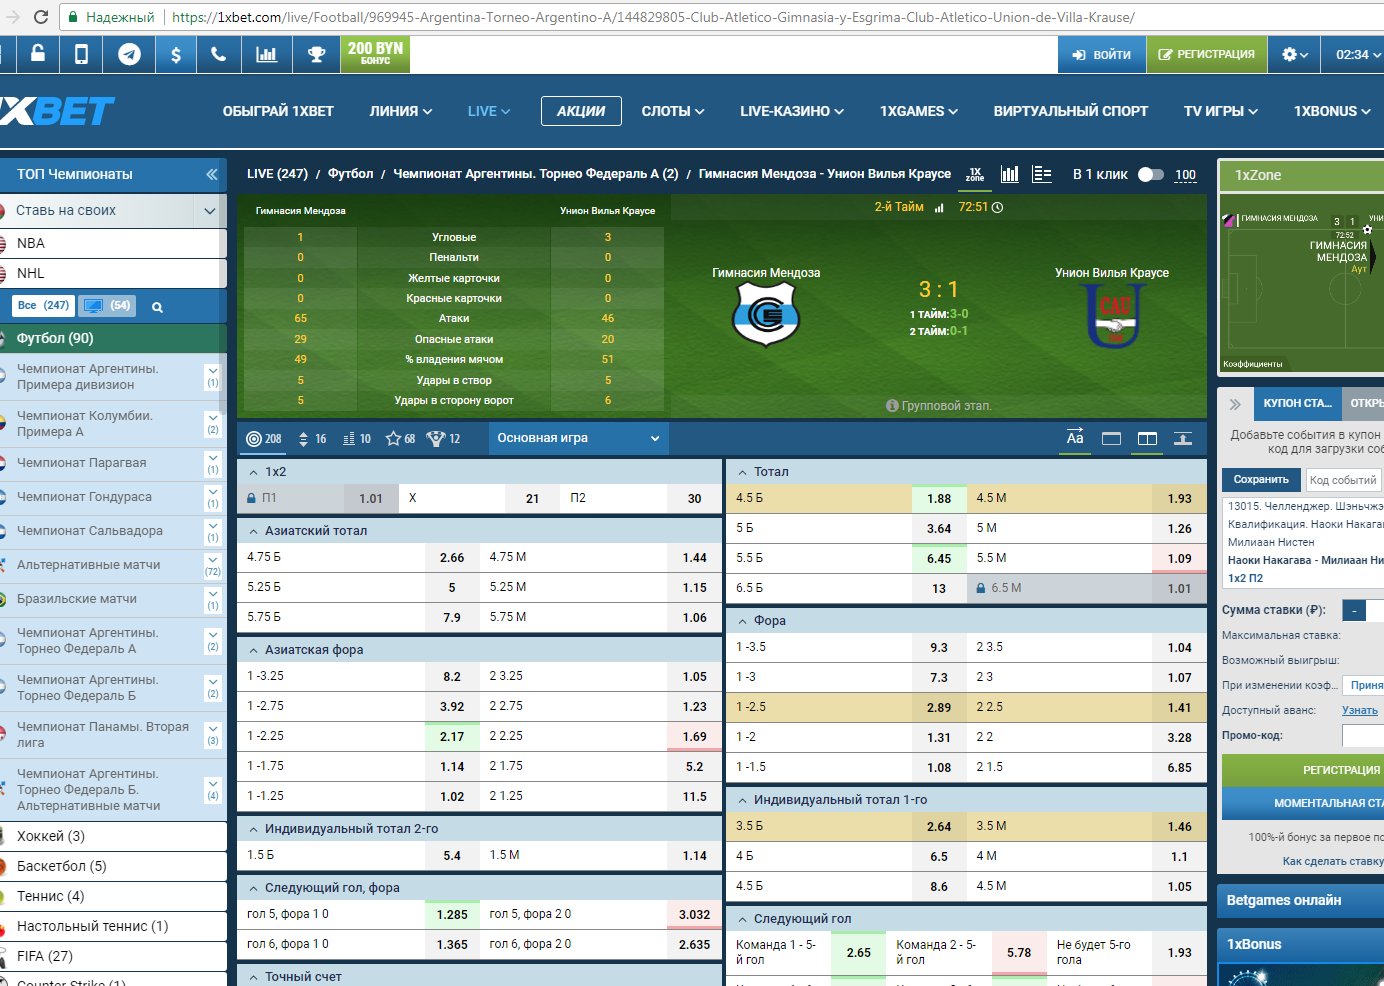Expand Чемпионат Колумбии Примера А list
Viewport: 1384px width, 986px height.
tap(213, 424)
